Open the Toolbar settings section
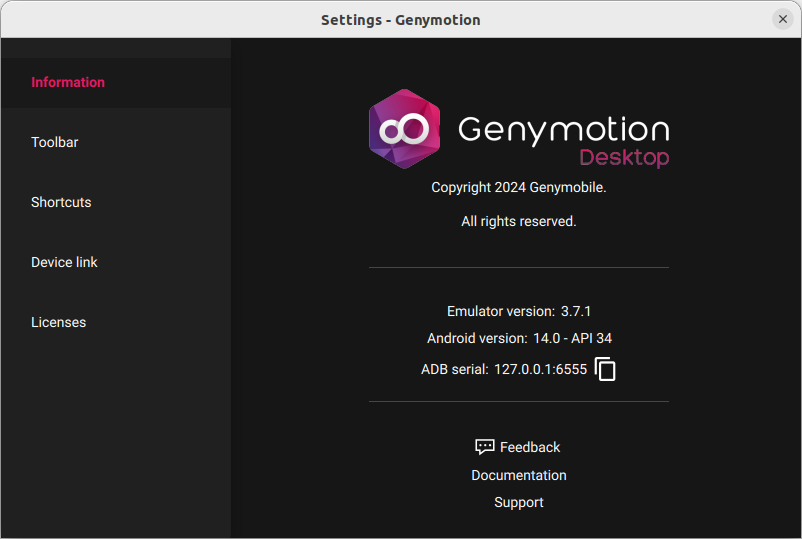Screen dimensions: 802x539 pyautogui.click(x=55, y=142)
